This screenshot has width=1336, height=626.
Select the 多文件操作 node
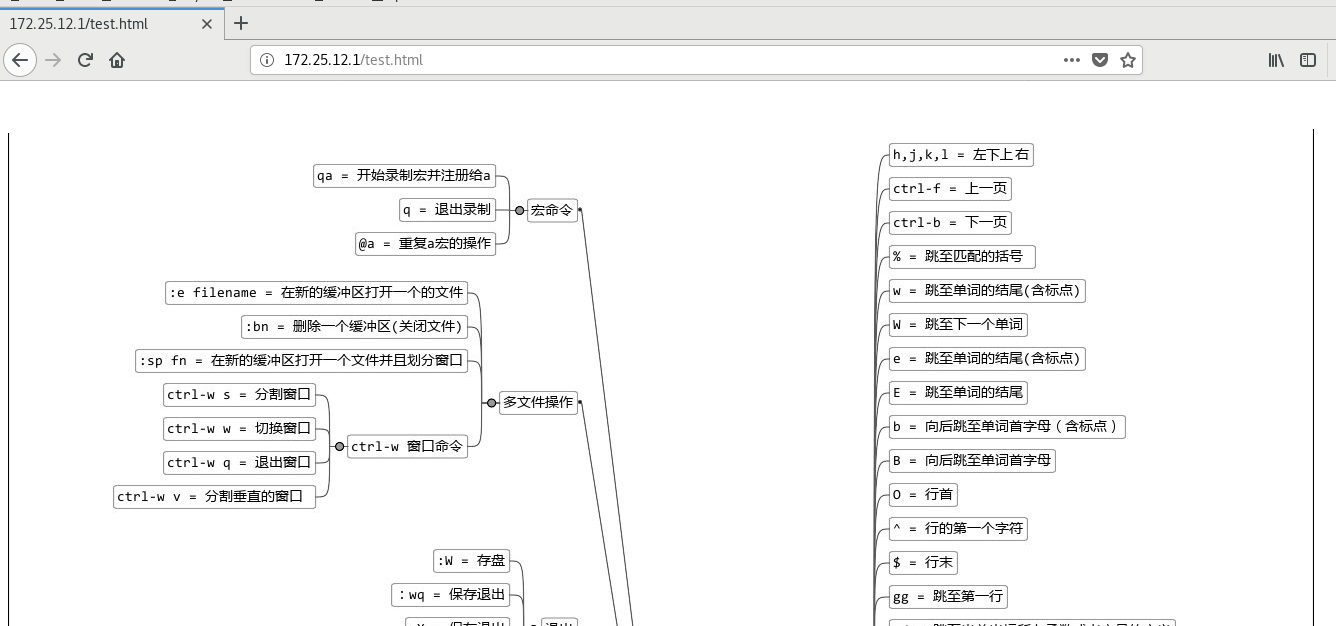click(538, 402)
